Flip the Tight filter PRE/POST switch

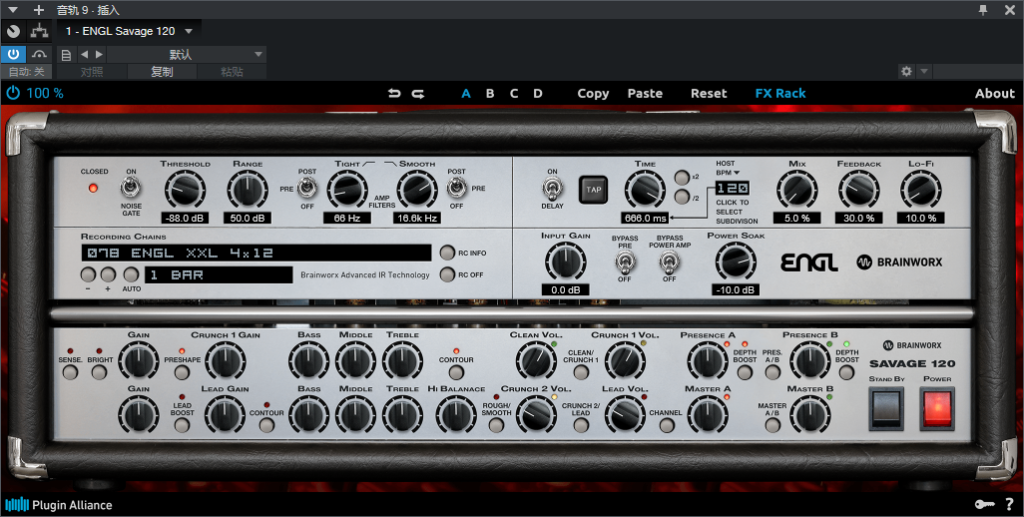(307, 189)
